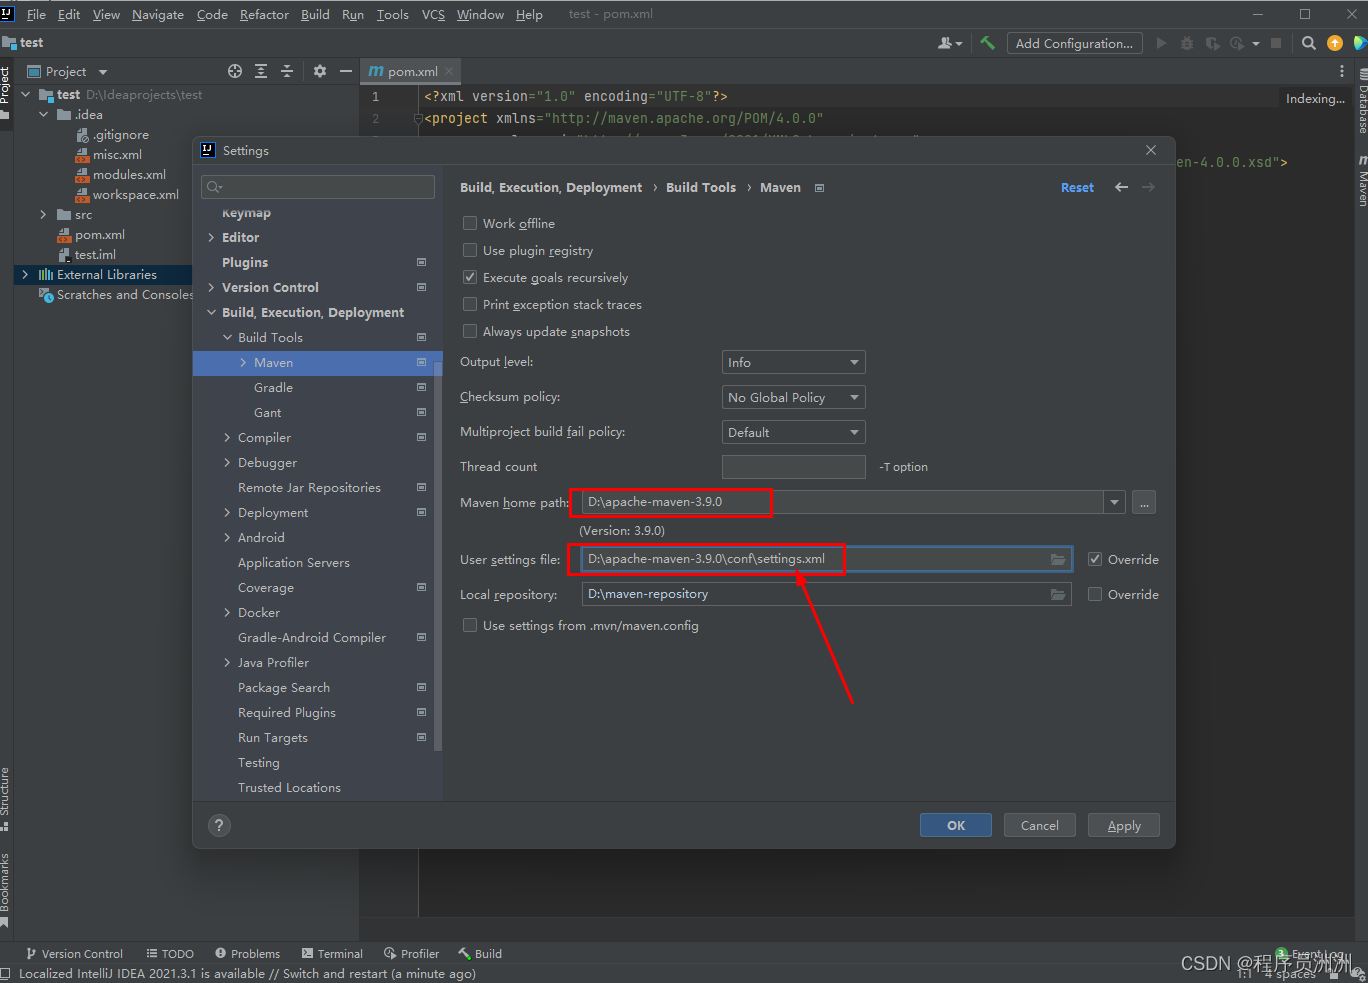Open the Refactor menu

[264, 15]
